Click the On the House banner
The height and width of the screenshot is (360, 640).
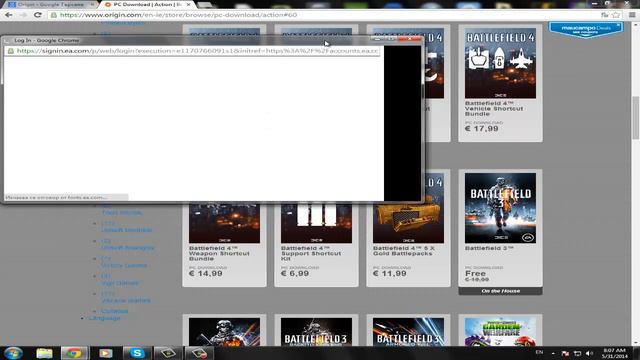pos(500,291)
